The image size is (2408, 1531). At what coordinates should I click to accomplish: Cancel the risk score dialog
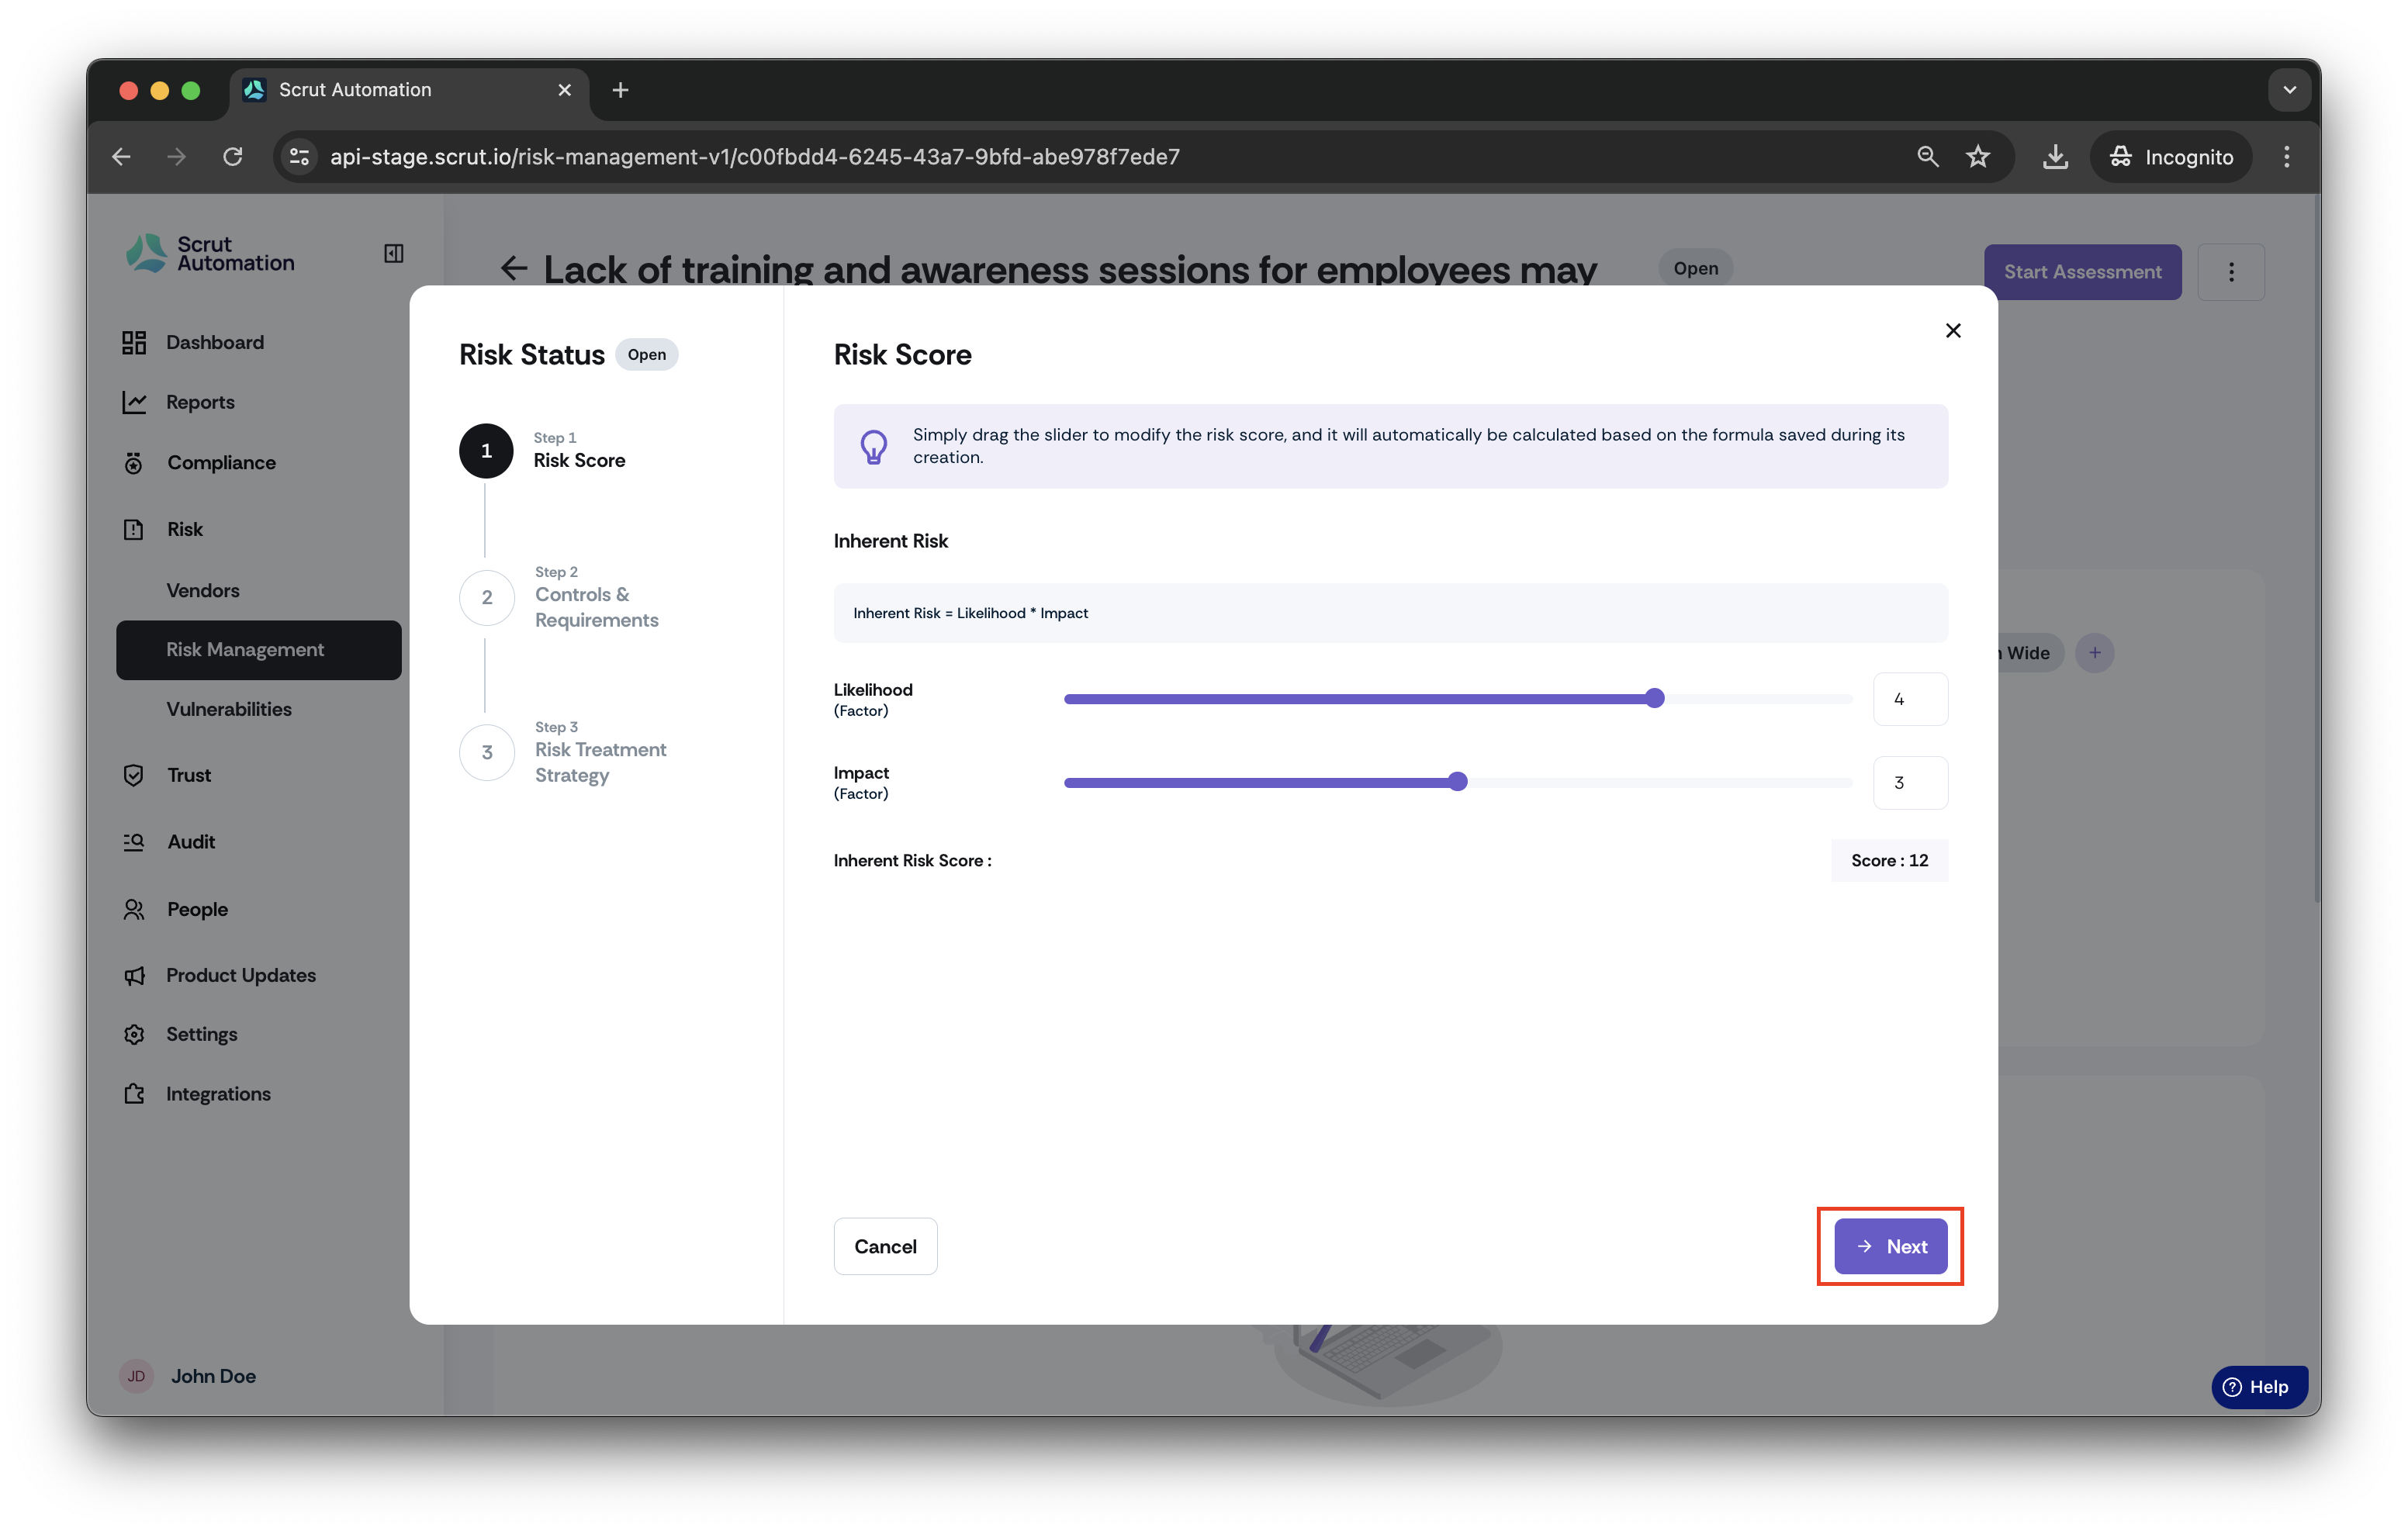tap(885, 1246)
